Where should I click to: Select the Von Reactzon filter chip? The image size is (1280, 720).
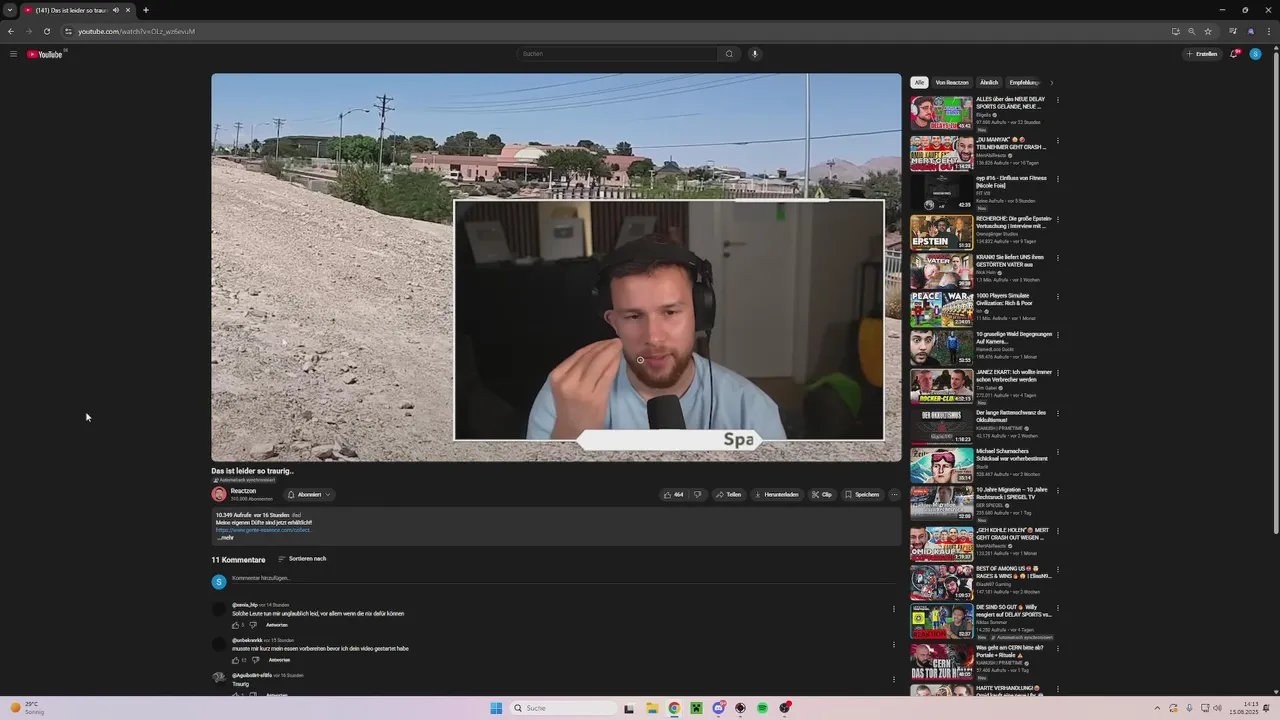(952, 83)
